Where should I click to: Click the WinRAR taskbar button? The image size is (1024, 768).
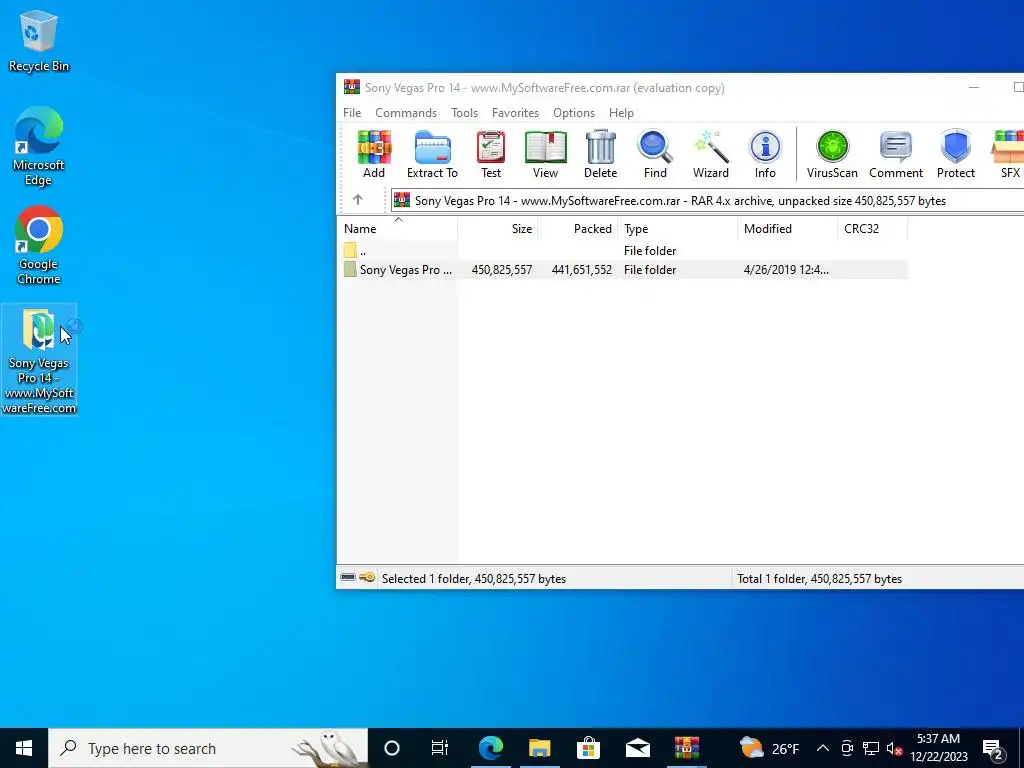pyautogui.click(x=686, y=748)
